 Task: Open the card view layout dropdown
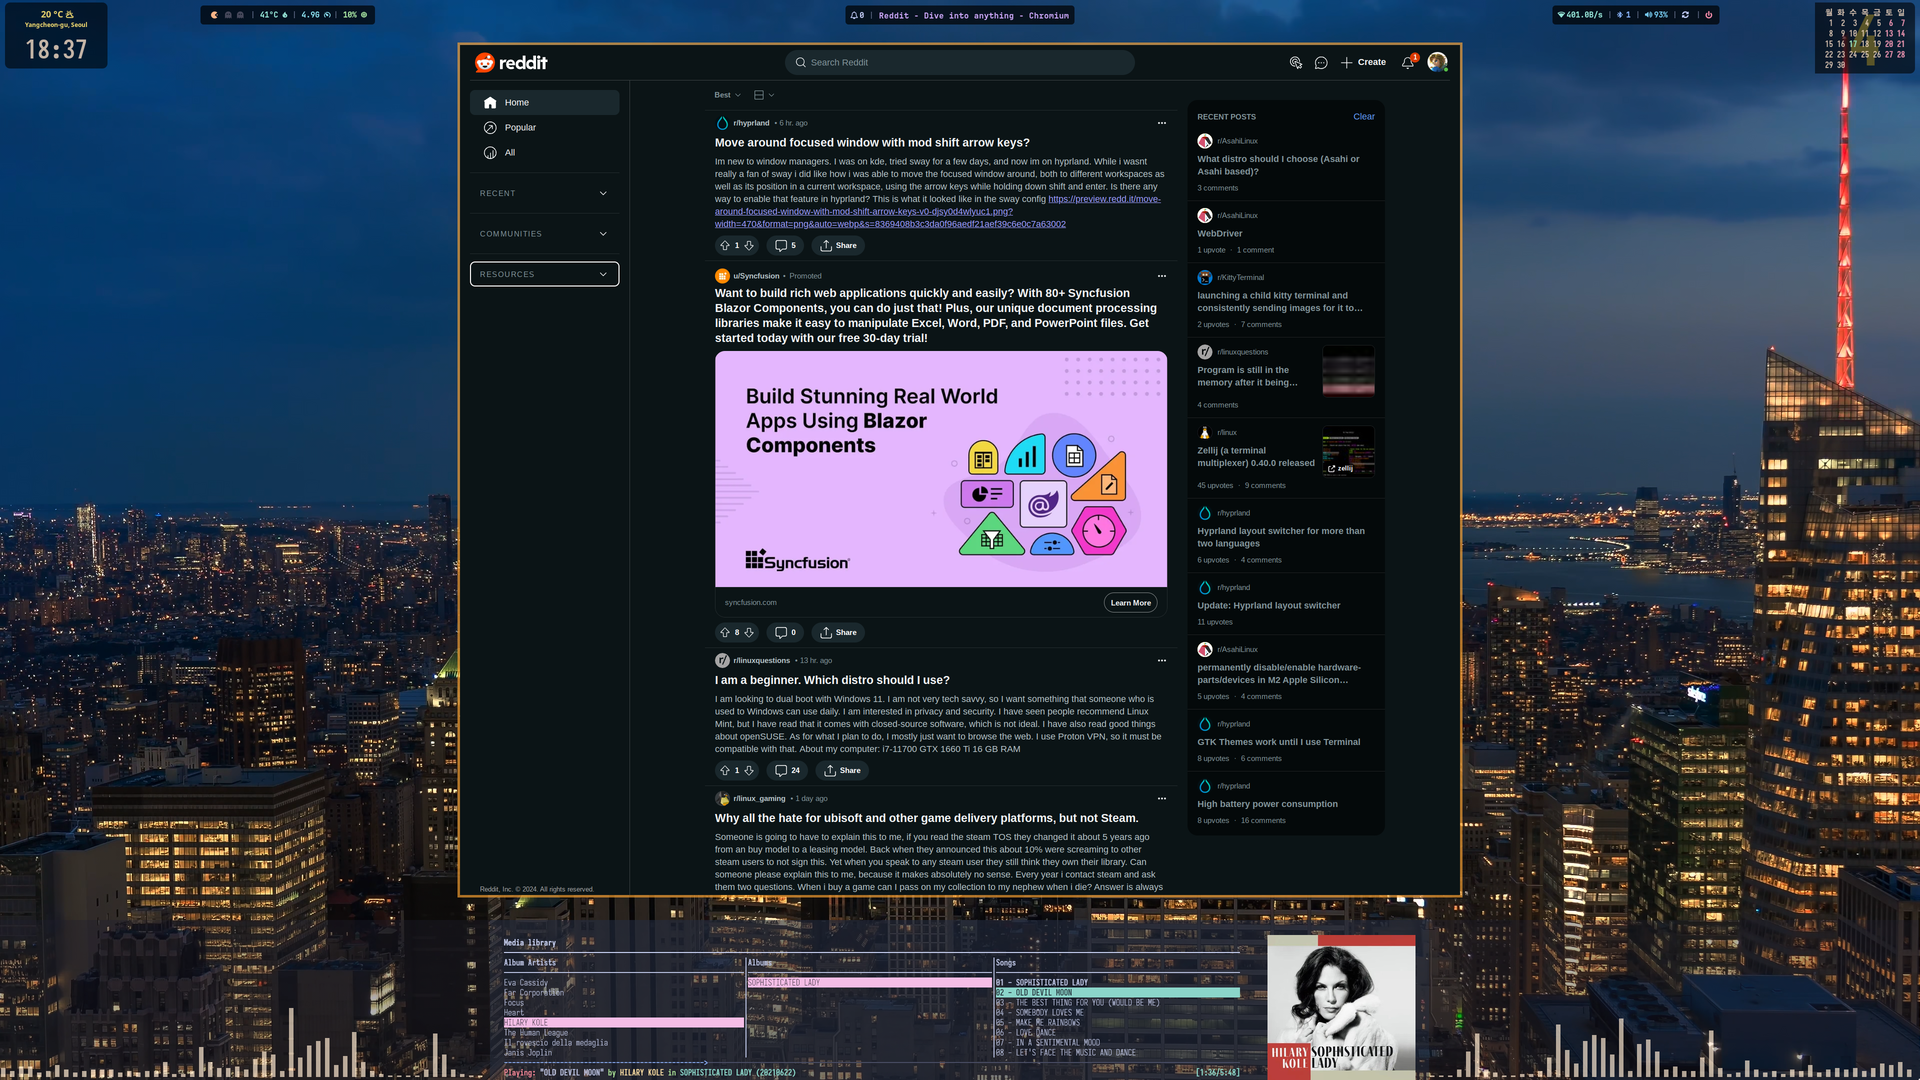tap(764, 95)
